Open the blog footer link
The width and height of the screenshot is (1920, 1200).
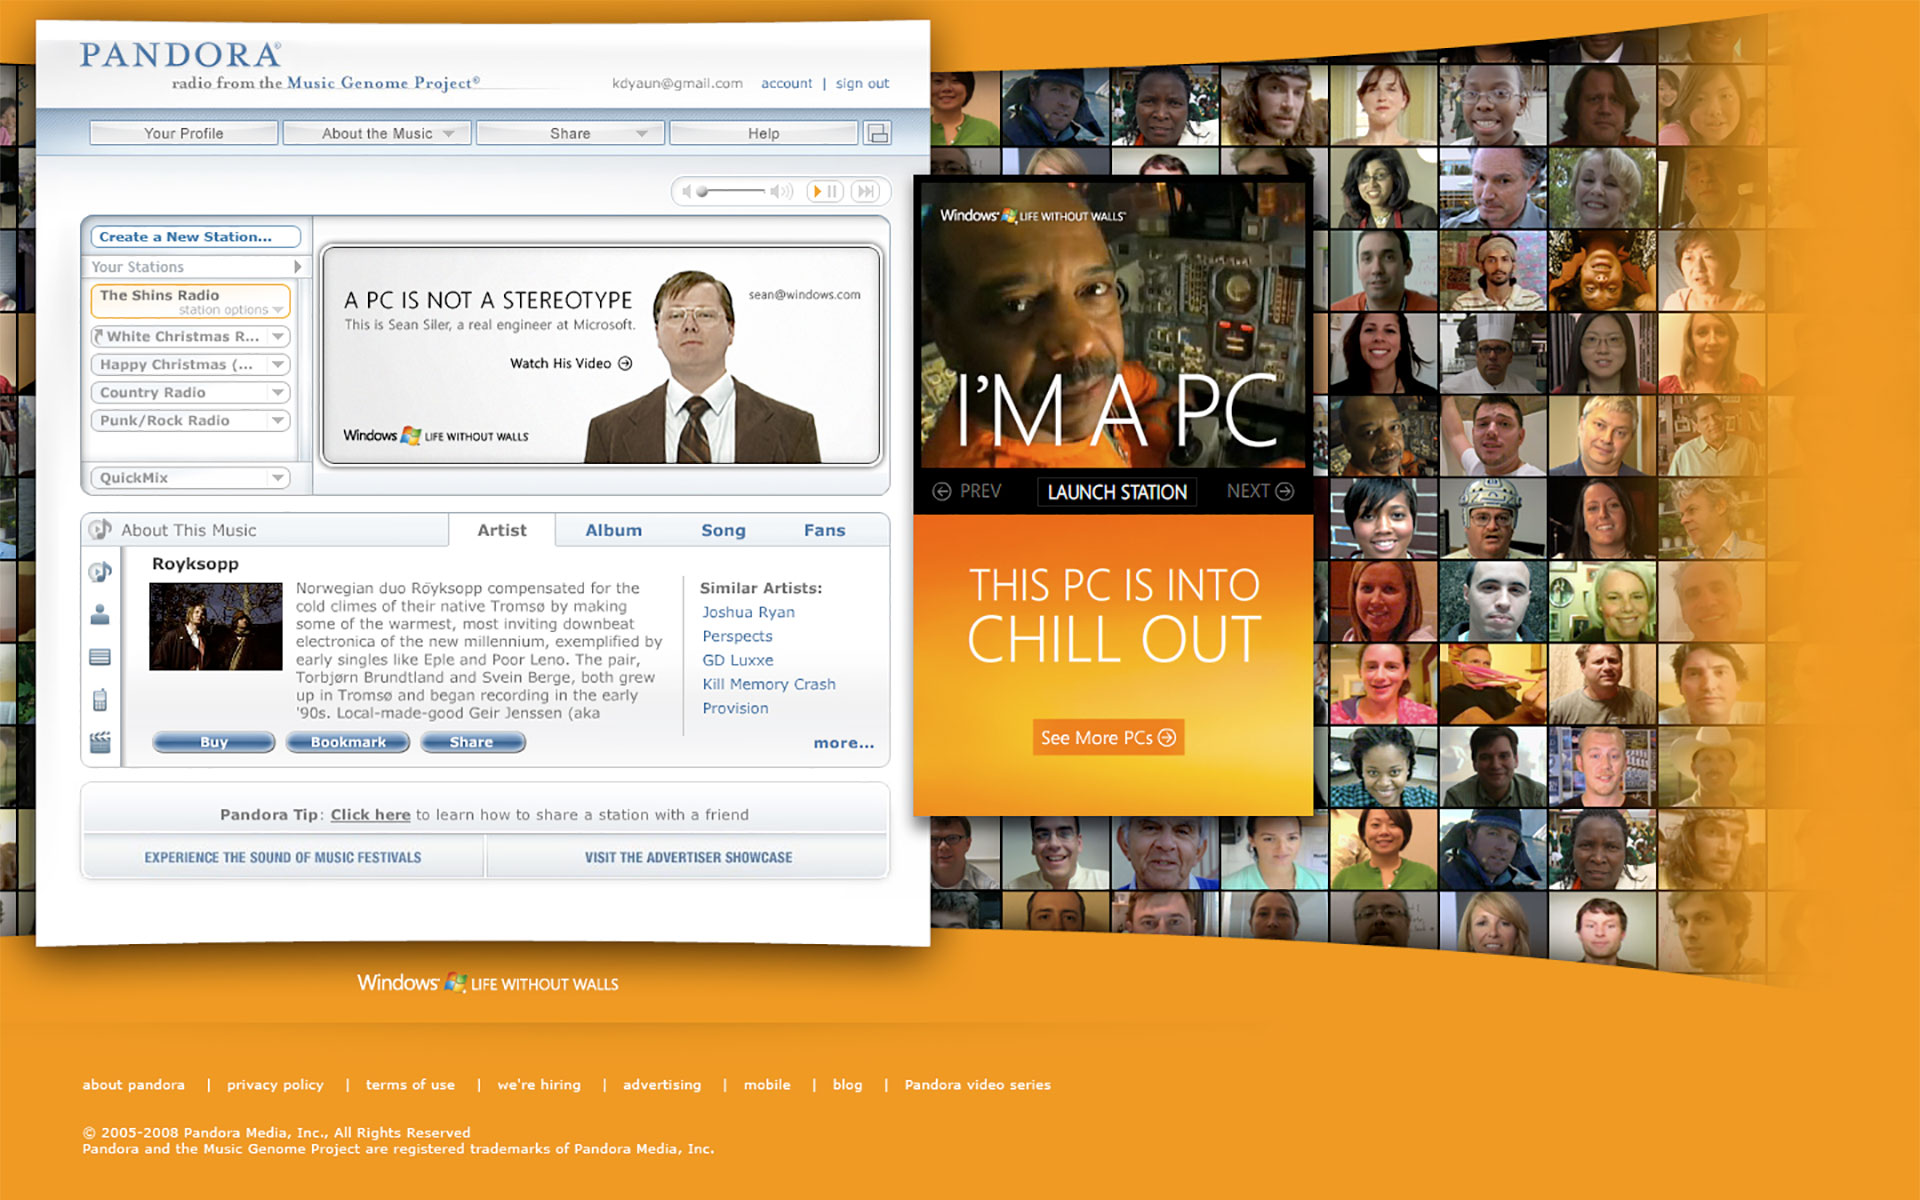pyautogui.click(x=847, y=1084)
